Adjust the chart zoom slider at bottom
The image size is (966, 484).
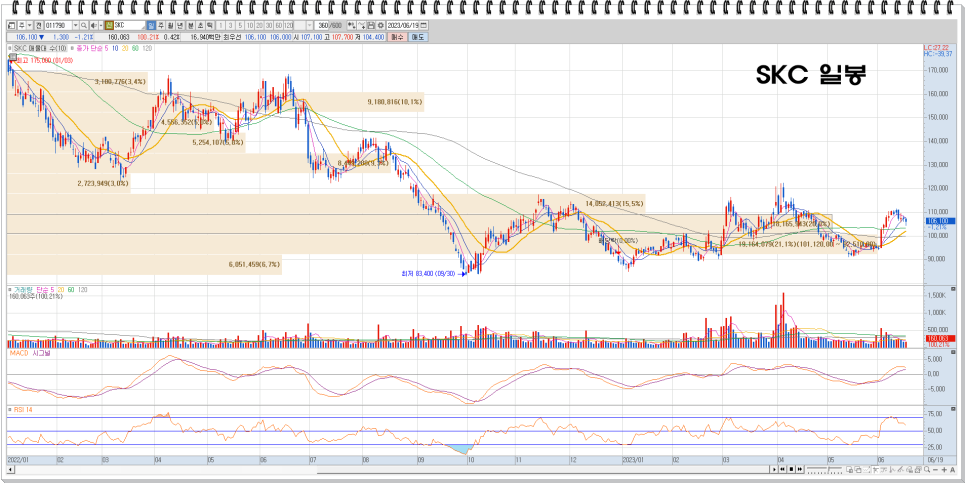click(x=824, y=469)
